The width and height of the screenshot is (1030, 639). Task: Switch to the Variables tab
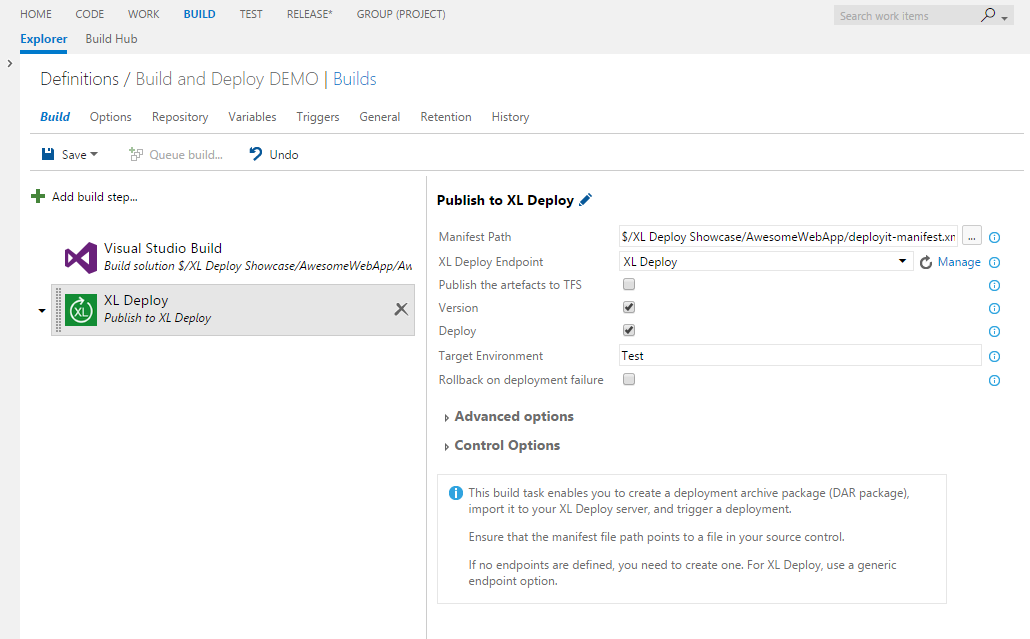(x=252, y=117)
